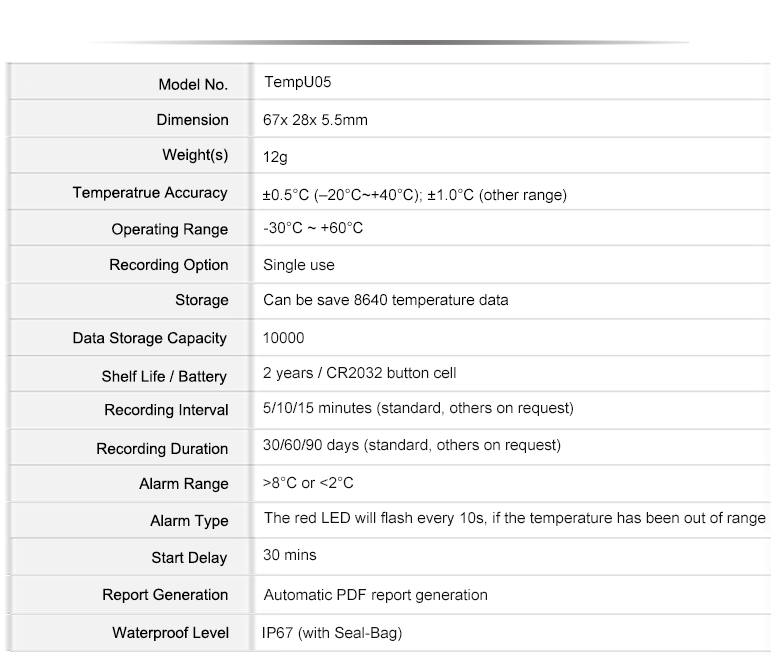This screenshot has height=670, width=771.
Task: Click the red LED alarm type description
Action: (x=514, y=518)
